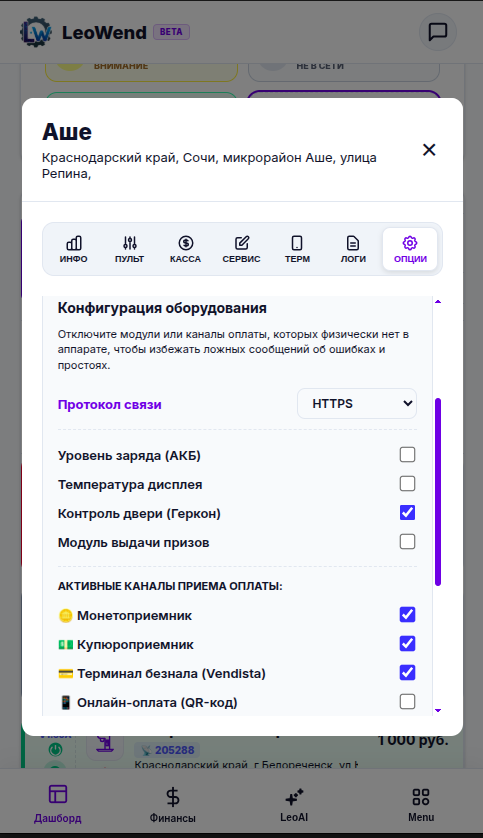Click the Уровень заряда (АКБ) label

129,456
